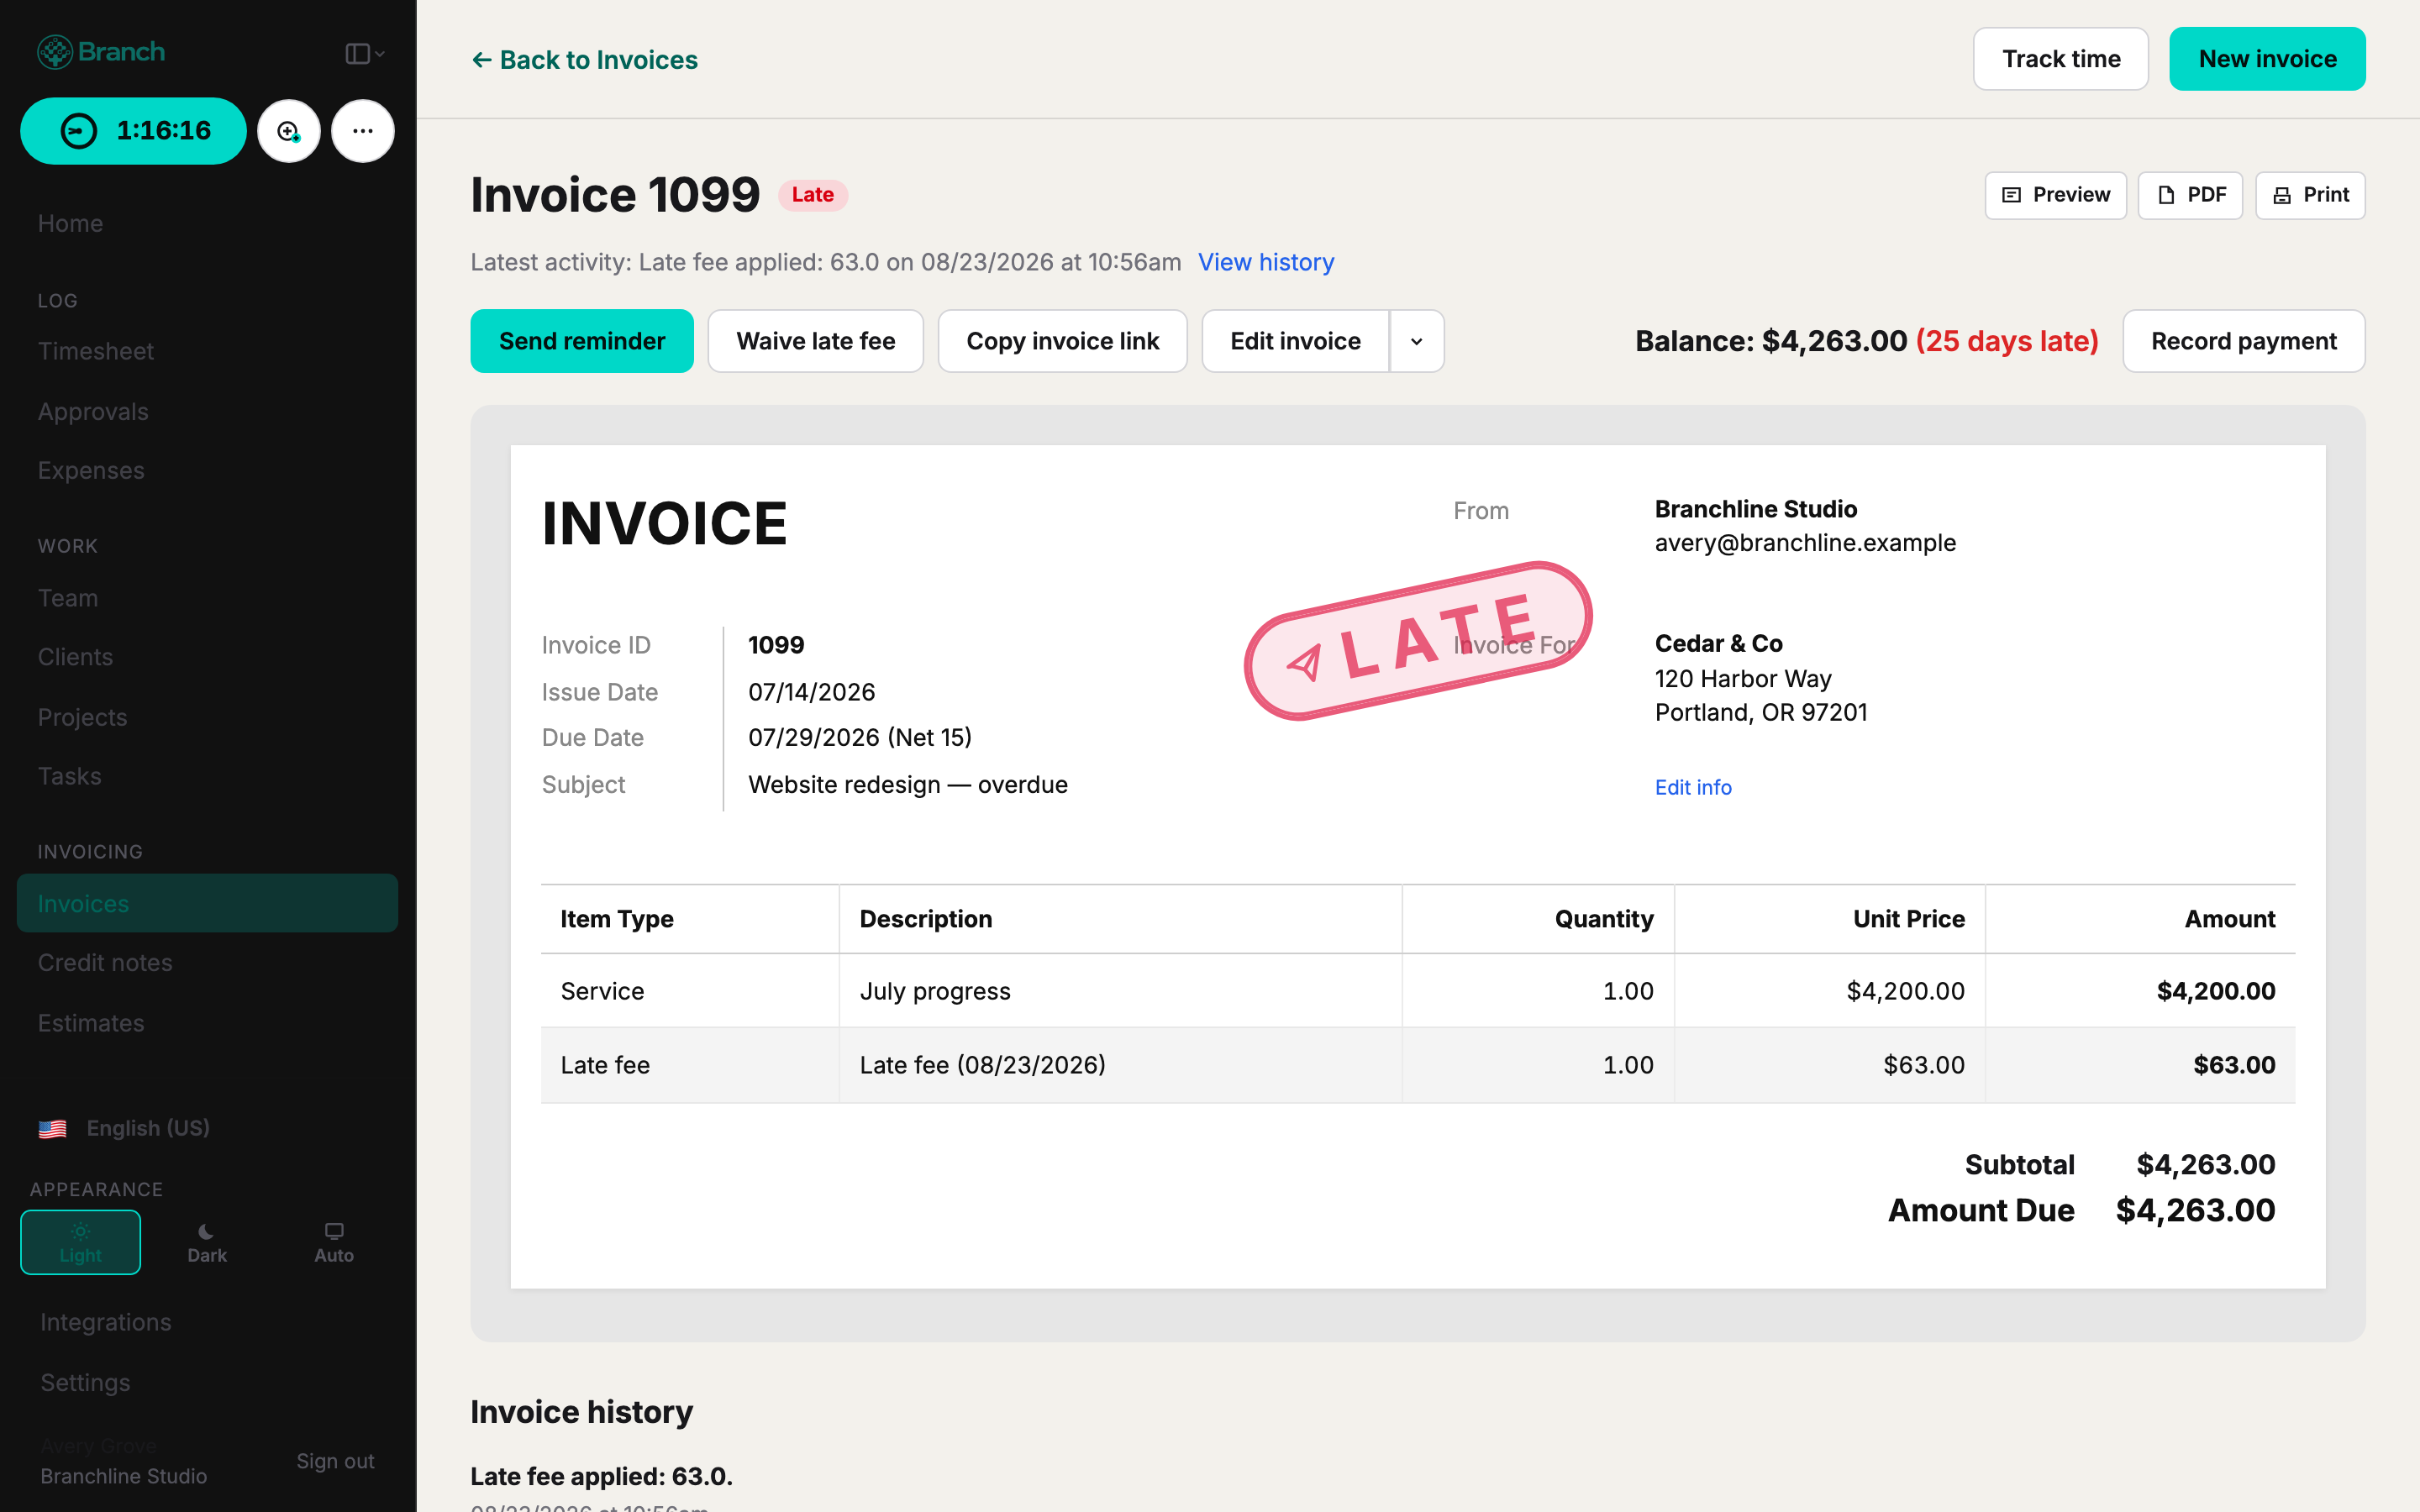The image size is (2420, 1512).
Task: Click Send reminder
Action: [582, 341]
